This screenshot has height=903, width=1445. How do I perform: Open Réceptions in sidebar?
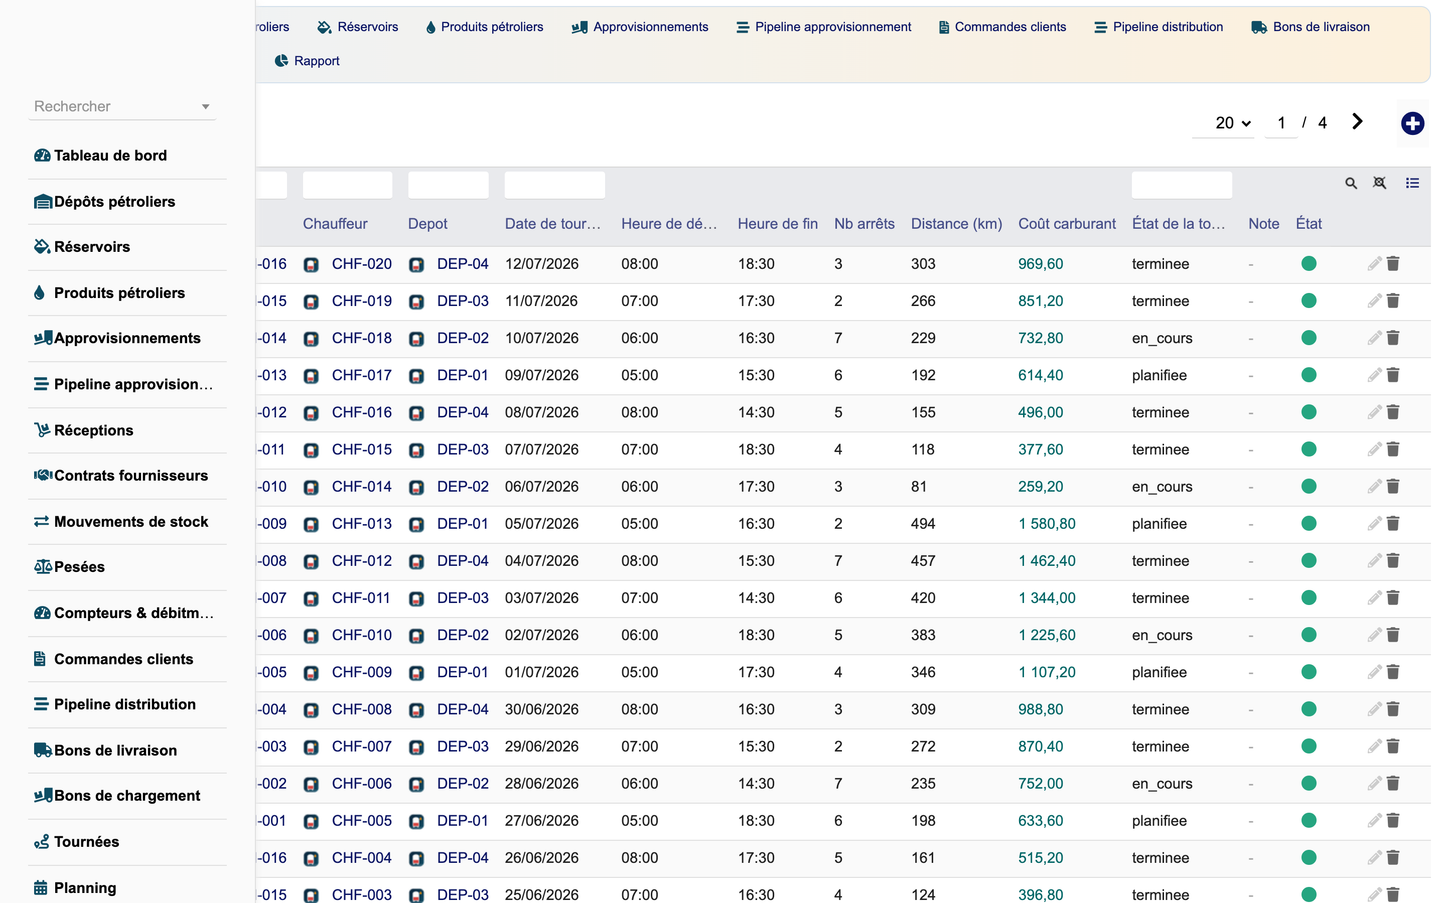pos(93,431)
